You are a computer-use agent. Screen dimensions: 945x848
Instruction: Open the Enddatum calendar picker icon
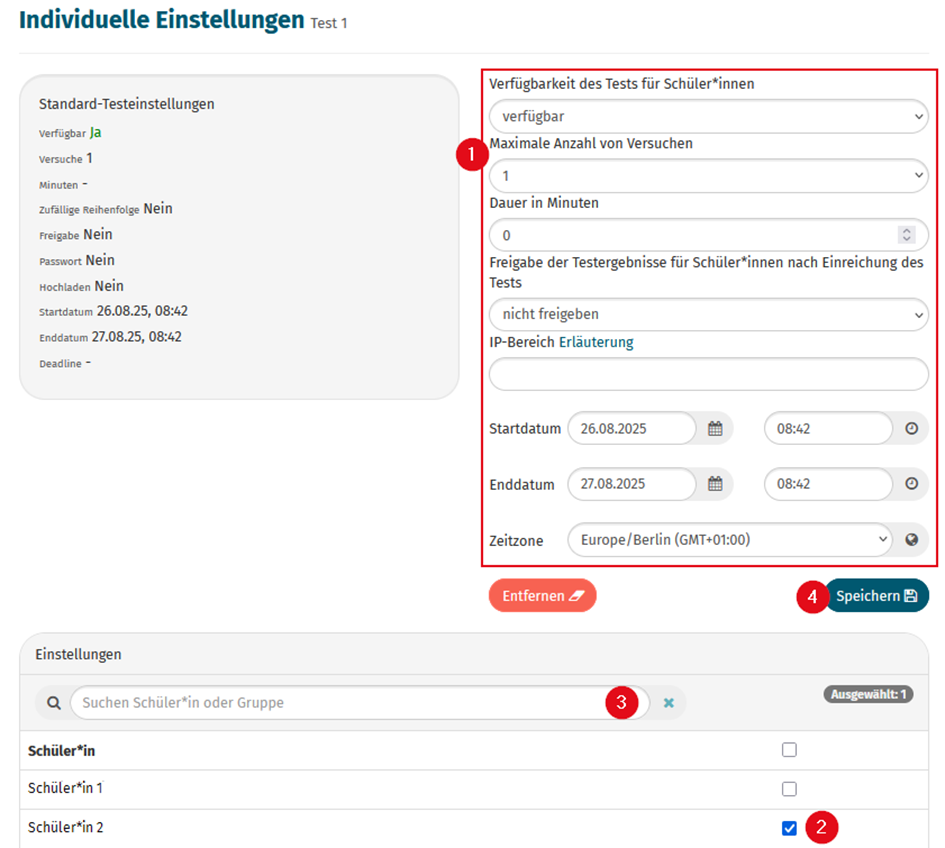pyautogui.click(x=715, y=484)
